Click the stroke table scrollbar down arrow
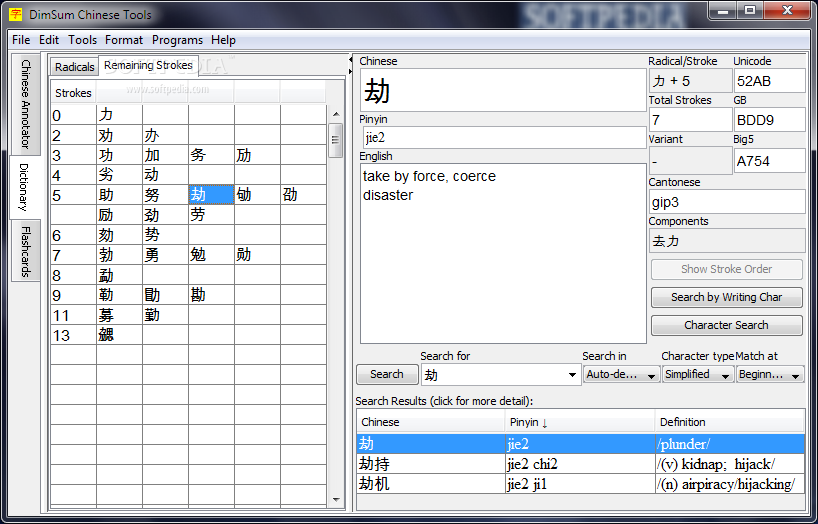This screenshot has width=818, height=524. pos(336,500)
